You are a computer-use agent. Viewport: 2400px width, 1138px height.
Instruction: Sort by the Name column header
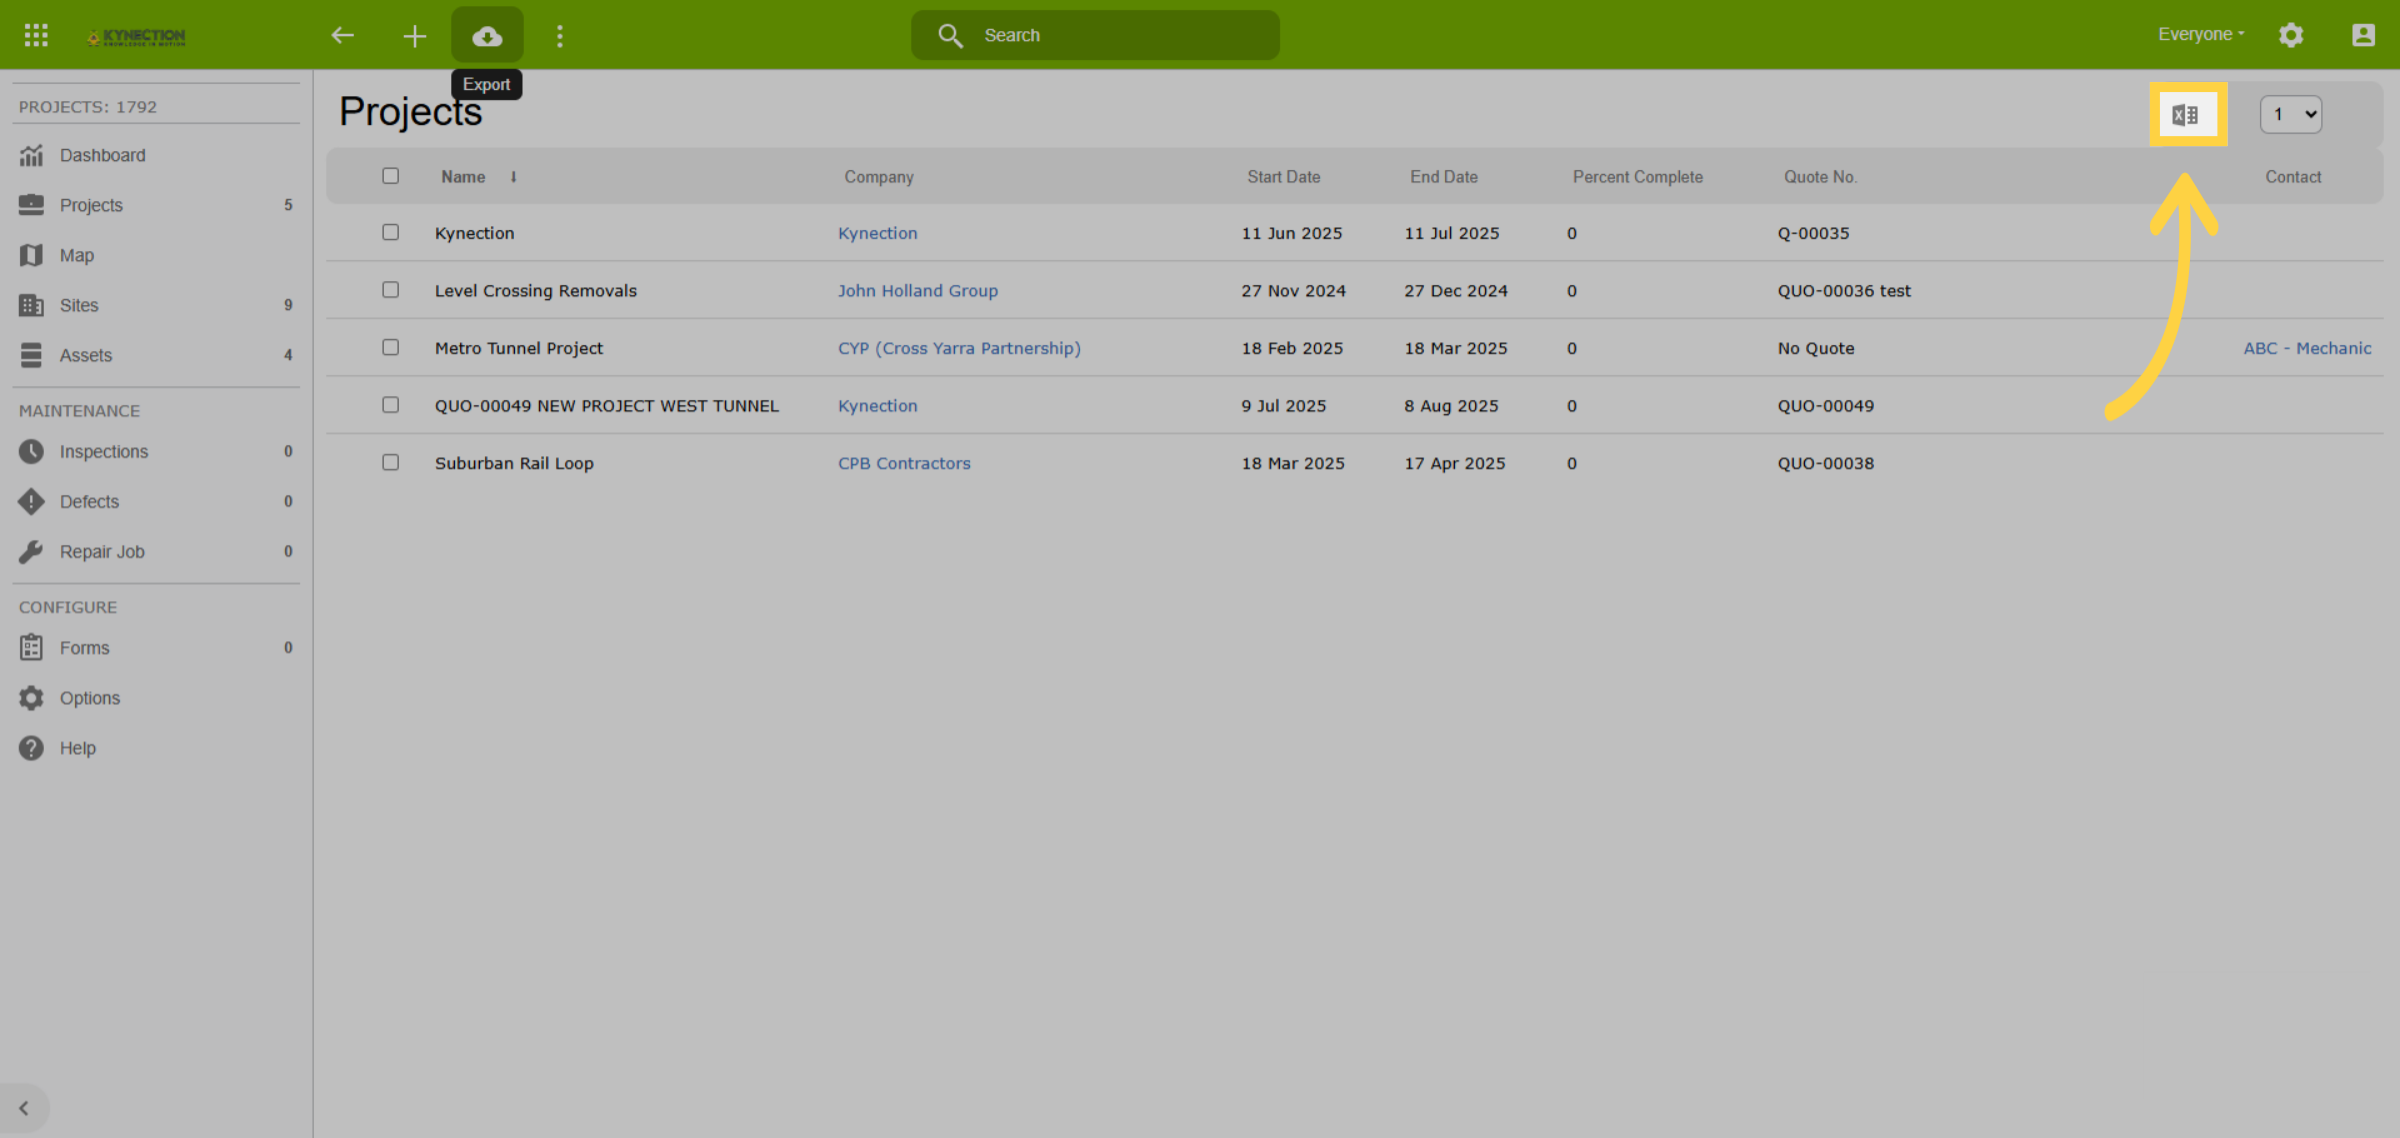tap(463, 177)
